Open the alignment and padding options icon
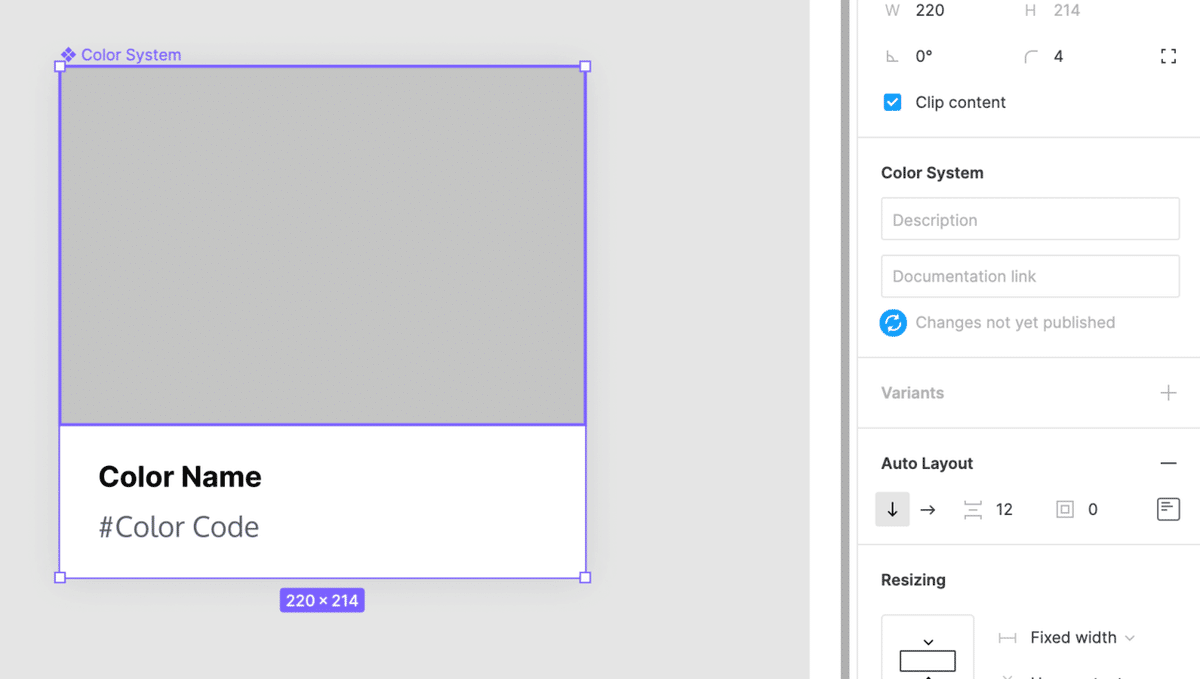The image size is (1200, 679). pos(1168,509)
